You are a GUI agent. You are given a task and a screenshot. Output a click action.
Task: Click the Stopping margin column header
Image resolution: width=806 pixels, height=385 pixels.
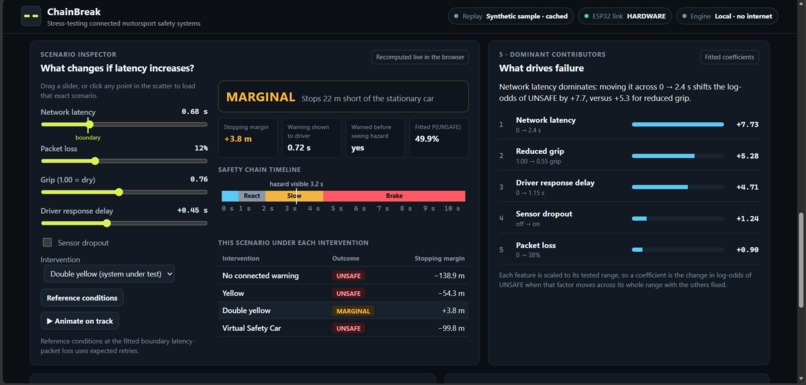[439, 259]
